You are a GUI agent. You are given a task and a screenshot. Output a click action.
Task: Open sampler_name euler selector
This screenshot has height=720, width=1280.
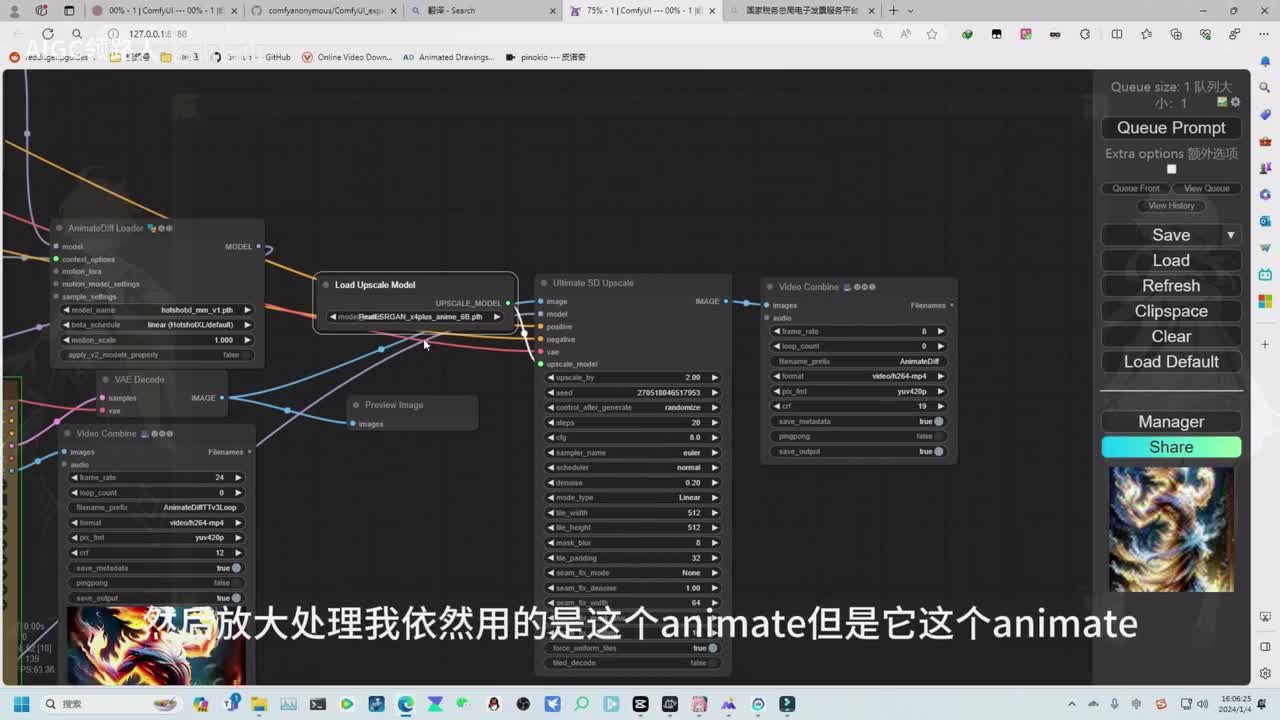(632, 453)
